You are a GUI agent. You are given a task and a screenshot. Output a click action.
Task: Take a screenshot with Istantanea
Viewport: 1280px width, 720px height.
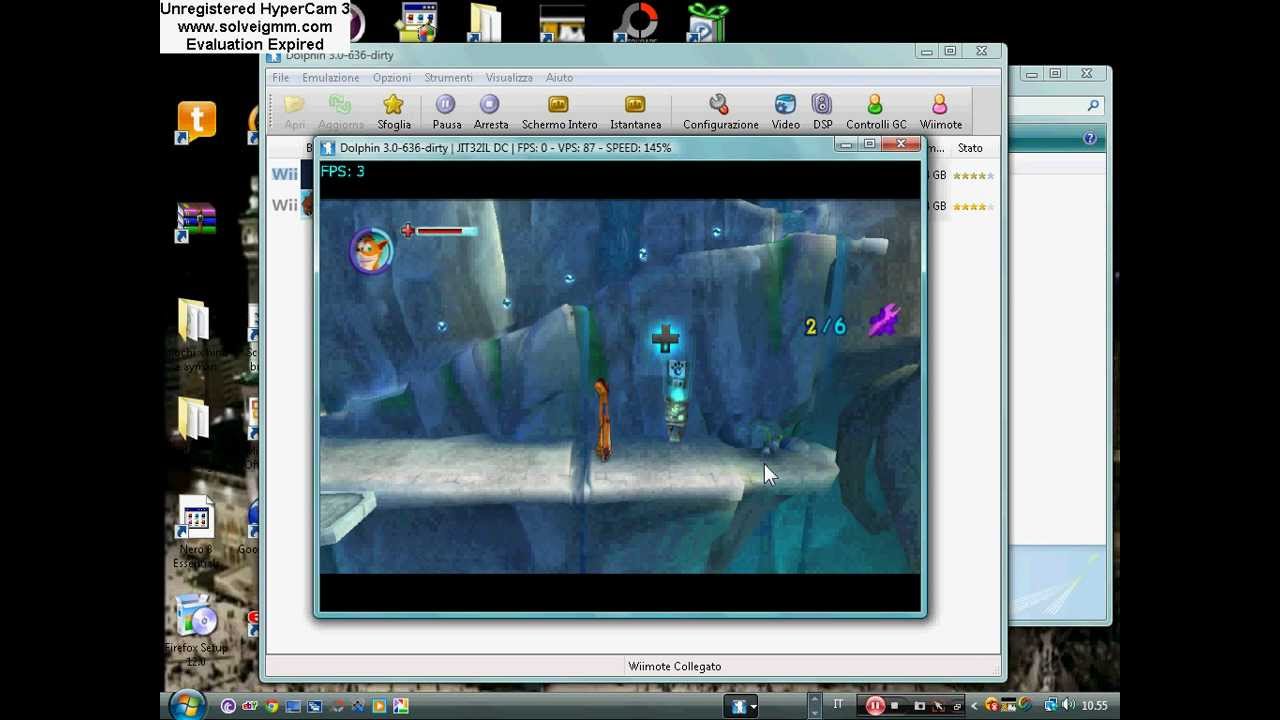click(635, 112)
